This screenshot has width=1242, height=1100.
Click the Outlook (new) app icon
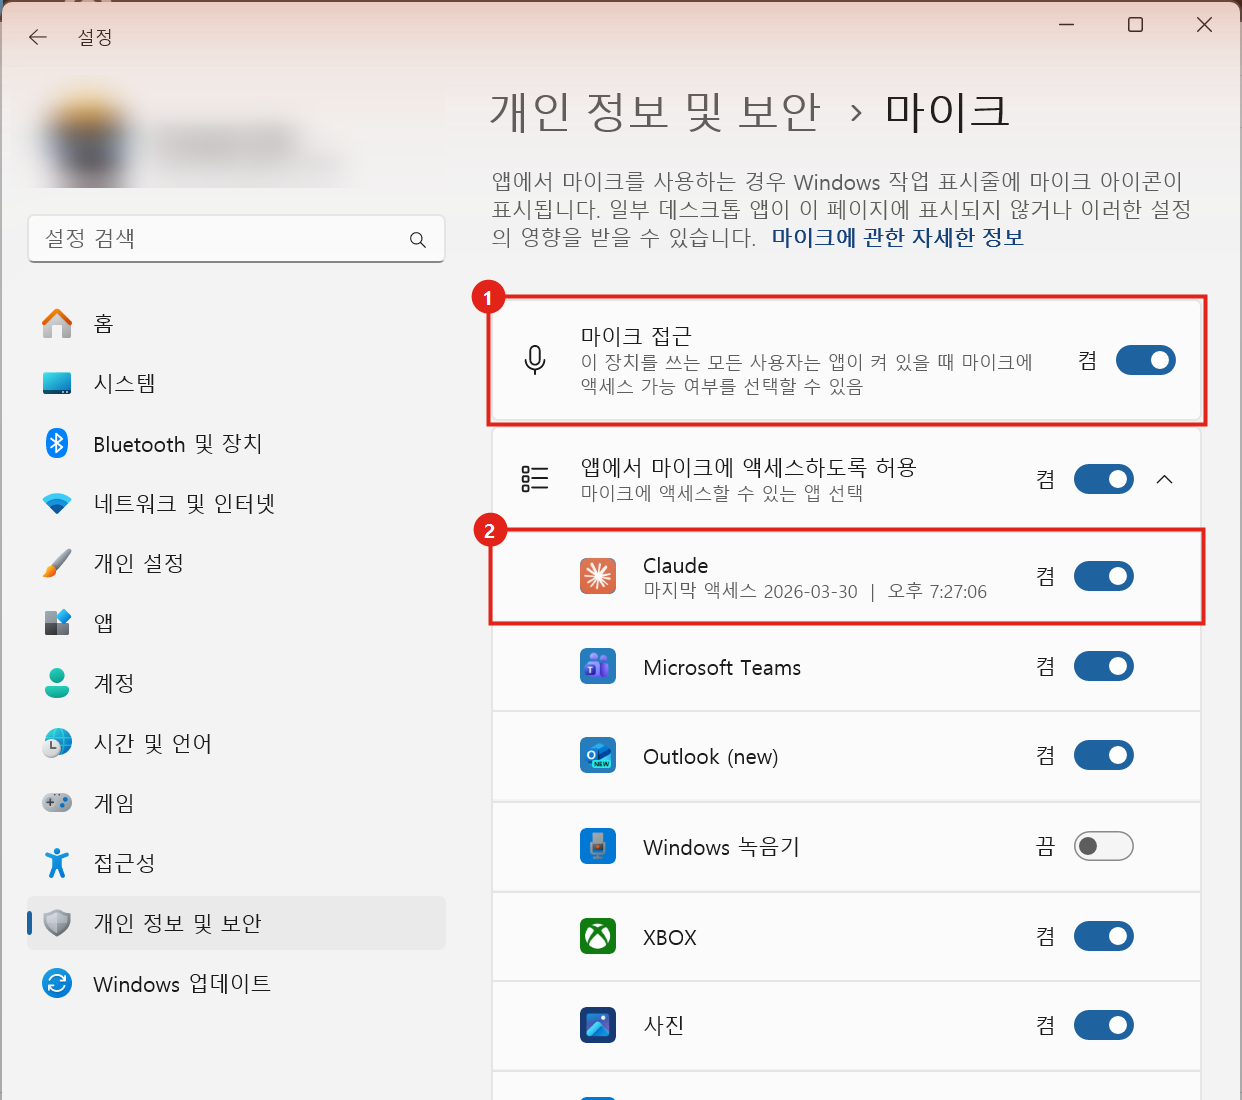598,755
